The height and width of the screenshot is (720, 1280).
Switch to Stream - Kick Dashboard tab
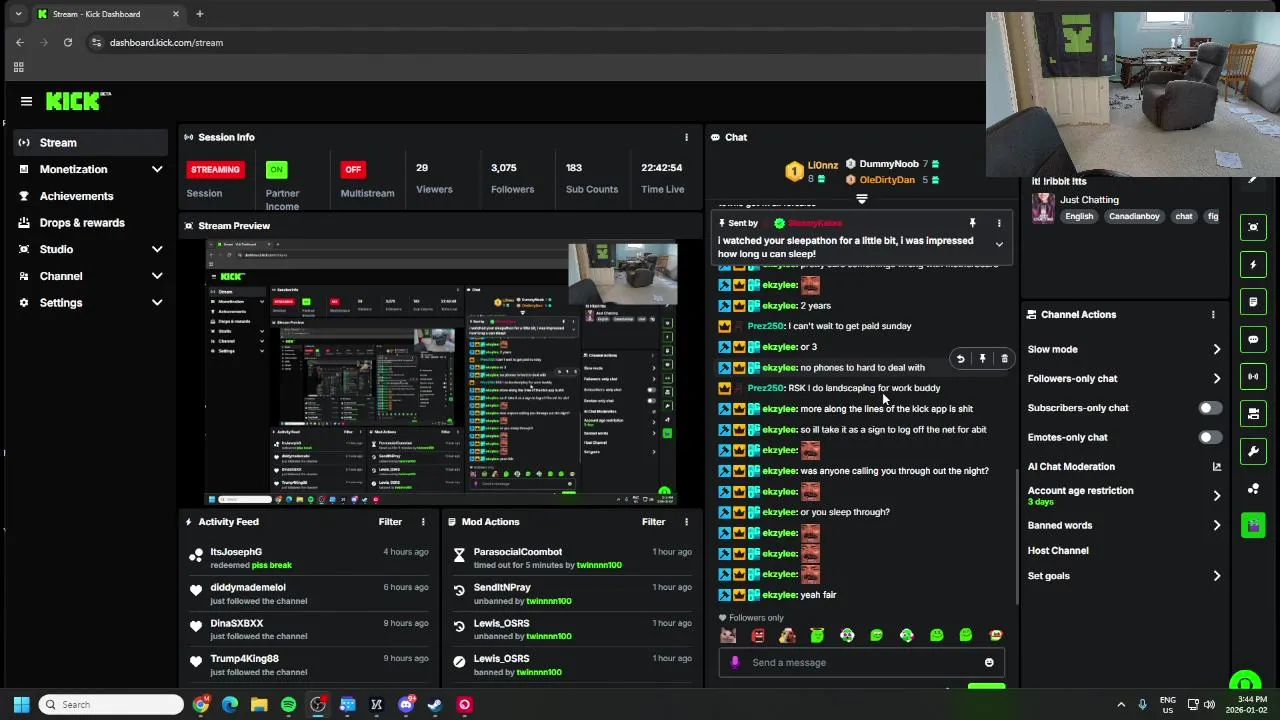(x=108, y=14)
